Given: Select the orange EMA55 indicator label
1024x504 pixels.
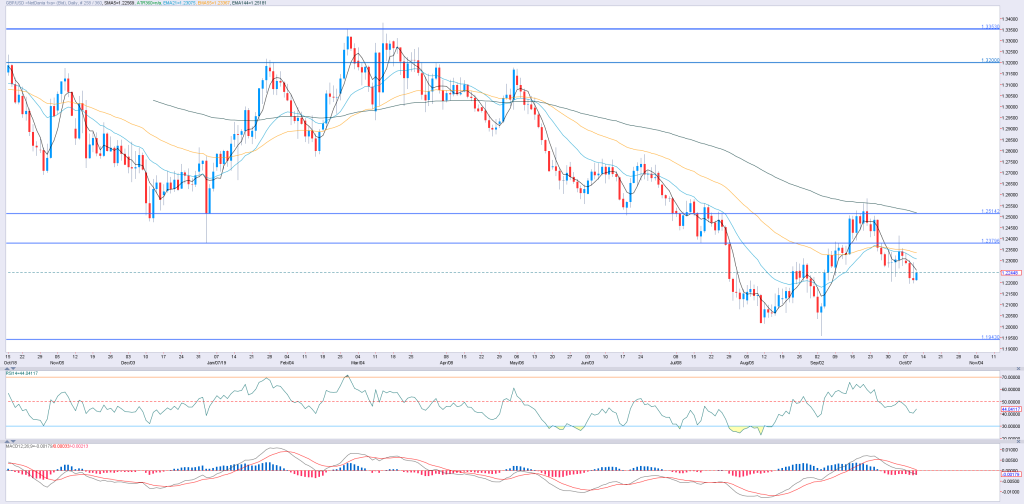Looking at the screenshot, I should 214,3.
